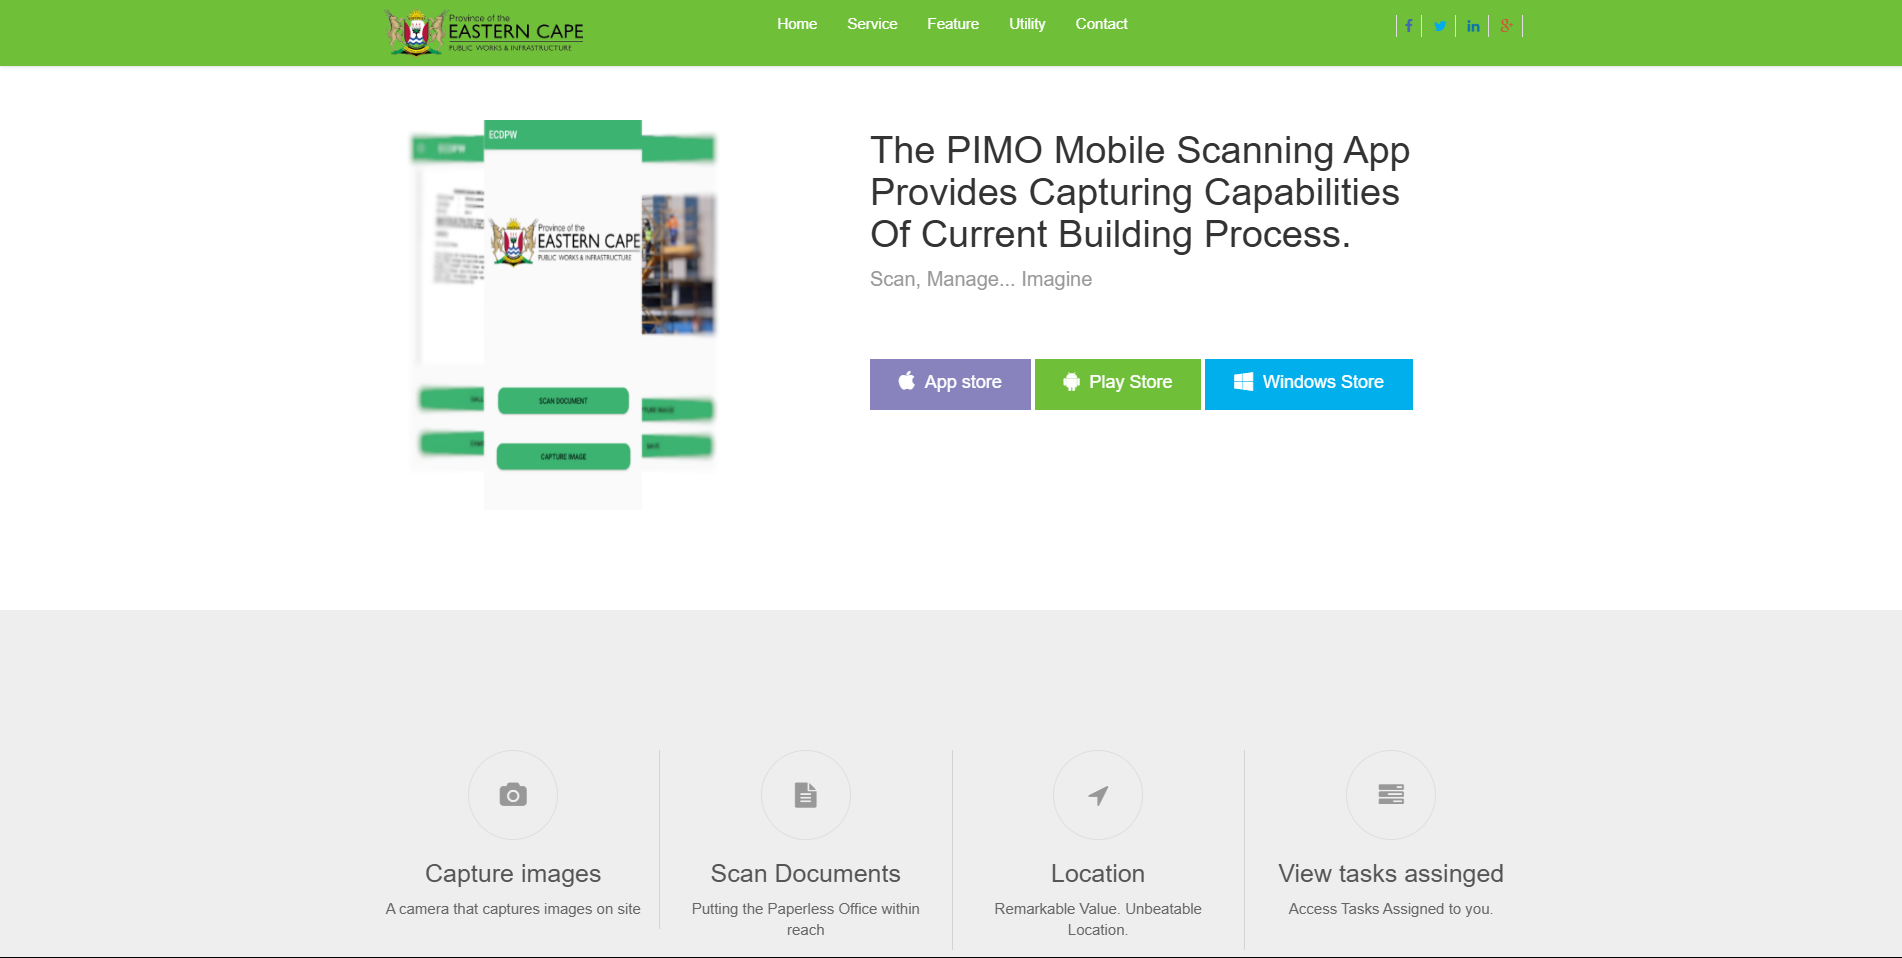Select the Feature menu item
1902x958 pixels.
click(953, 24)
